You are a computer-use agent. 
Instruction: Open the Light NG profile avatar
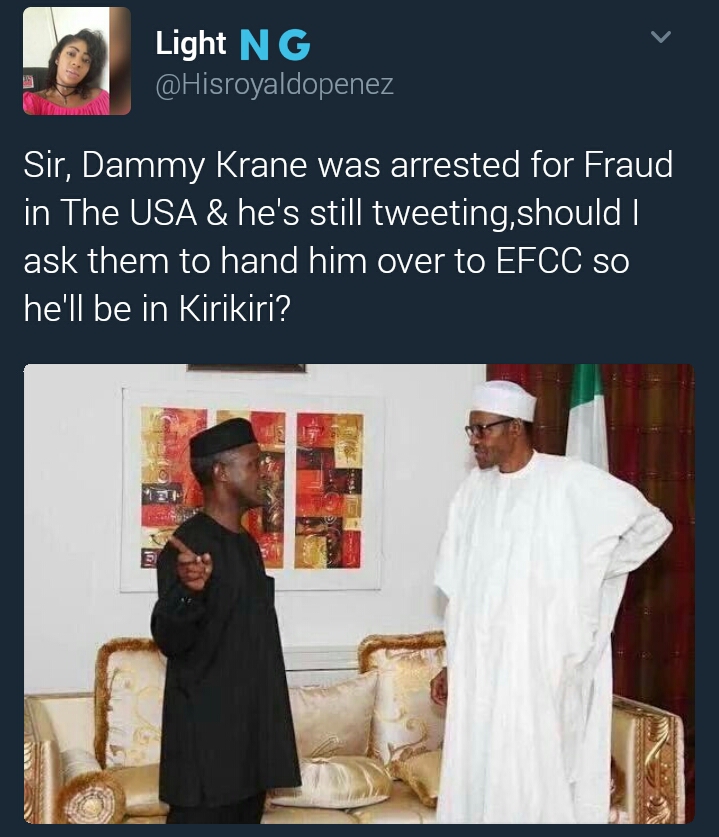click(x=77, y=61)
